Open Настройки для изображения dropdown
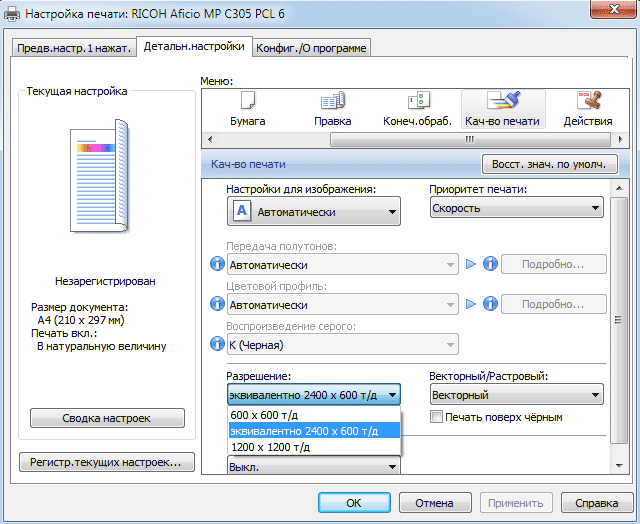The height and width of the screenshot is (524, 640). [x=313, y=211]
